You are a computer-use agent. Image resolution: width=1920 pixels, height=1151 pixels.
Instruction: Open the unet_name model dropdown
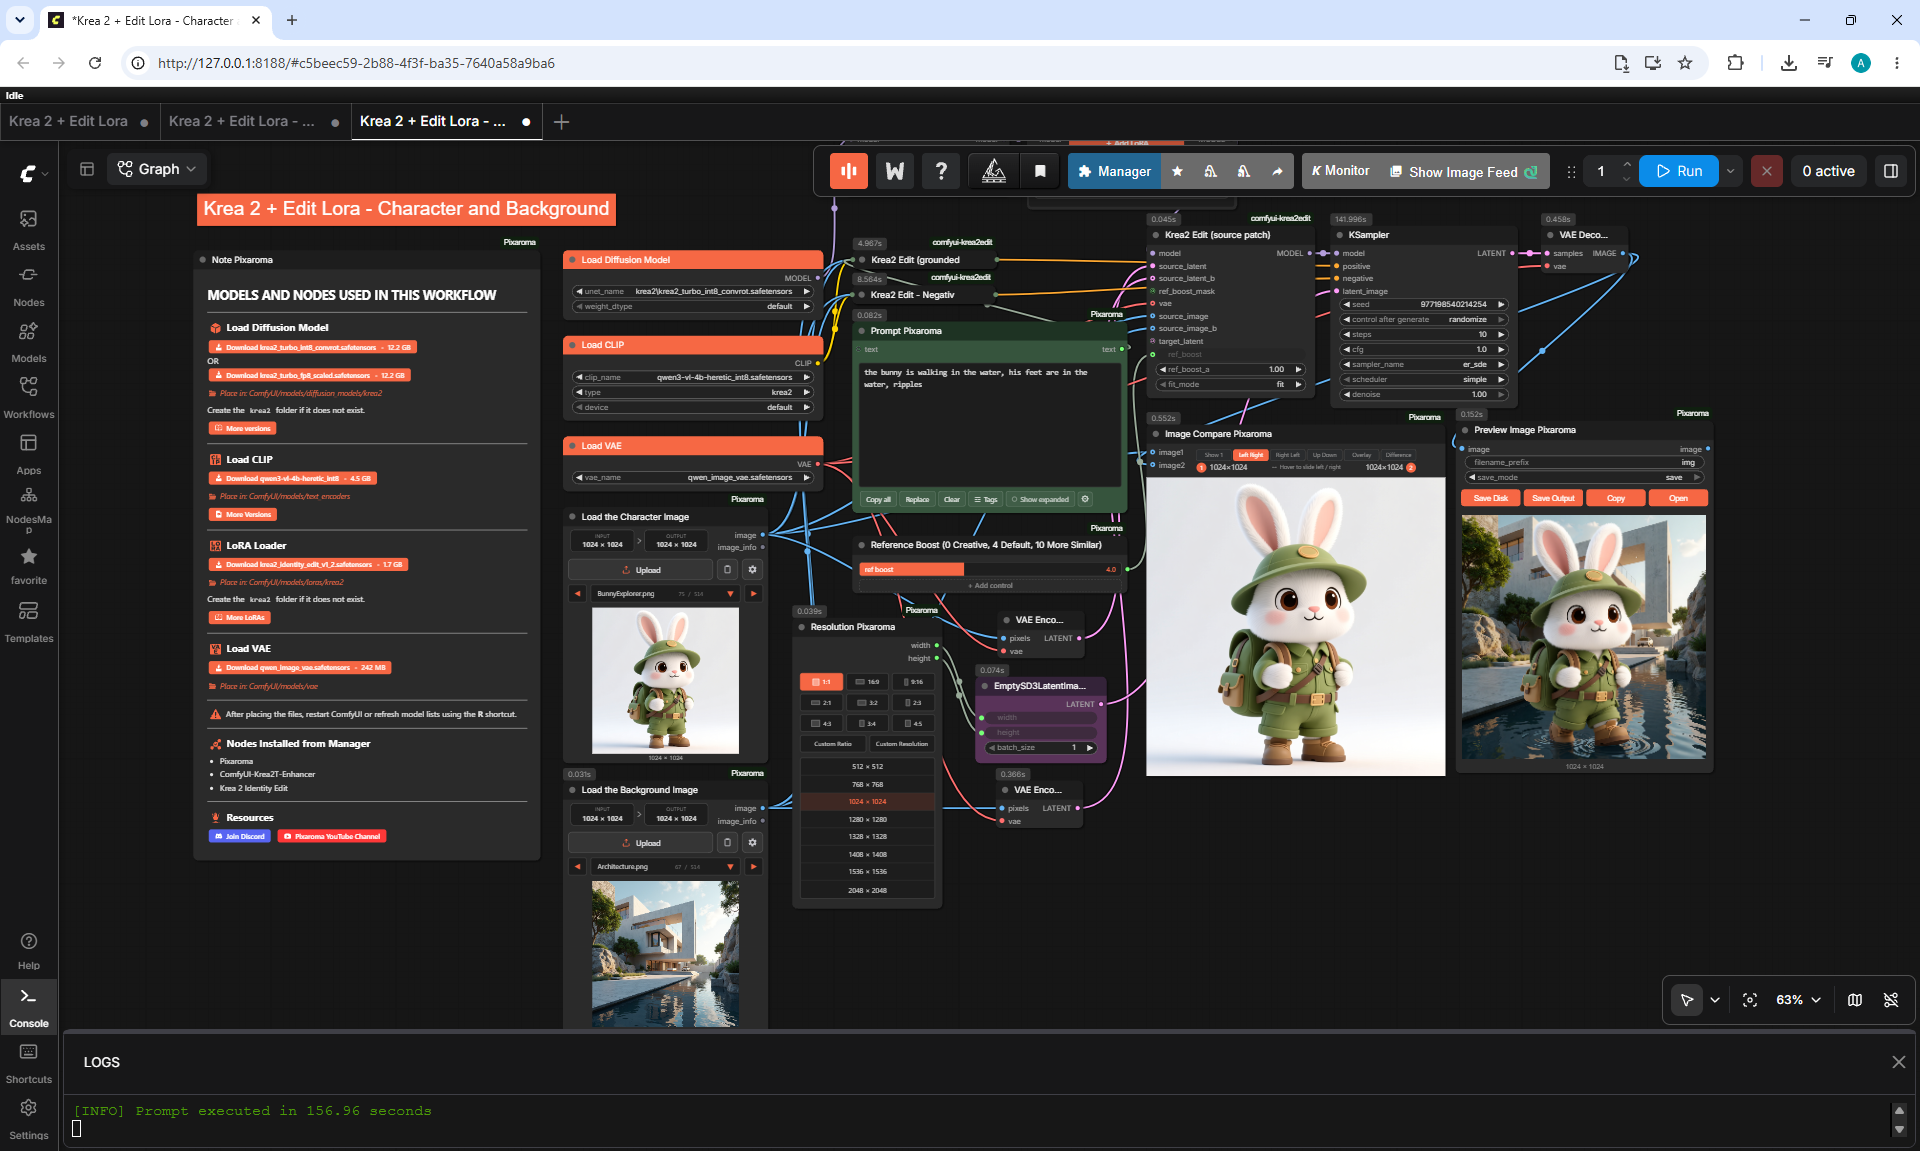click(692, 292)
